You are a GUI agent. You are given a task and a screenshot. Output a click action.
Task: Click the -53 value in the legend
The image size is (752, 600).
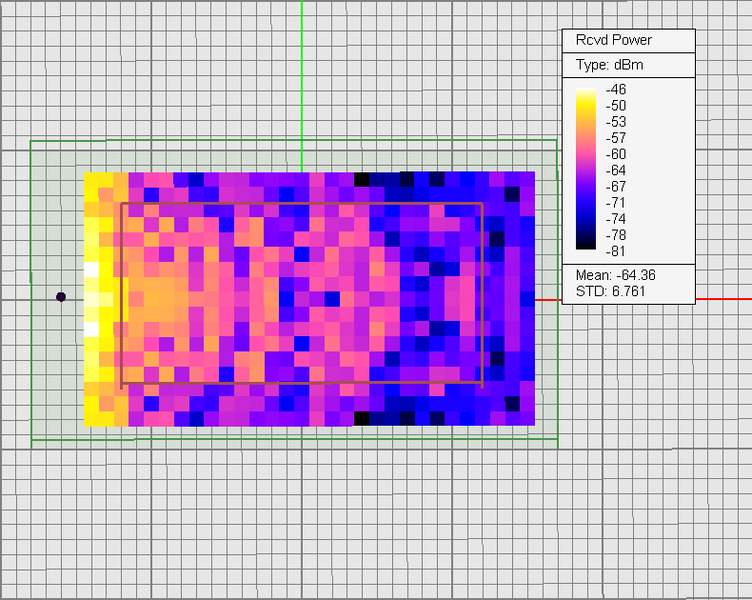tap(616, 122)
